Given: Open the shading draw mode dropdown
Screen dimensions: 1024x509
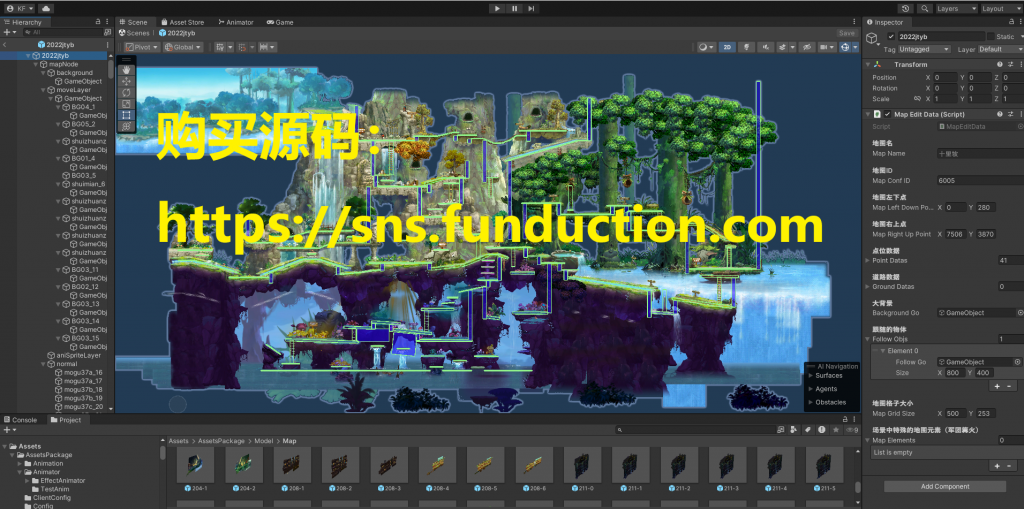Looking at the screenshot, I should [707, 47].
